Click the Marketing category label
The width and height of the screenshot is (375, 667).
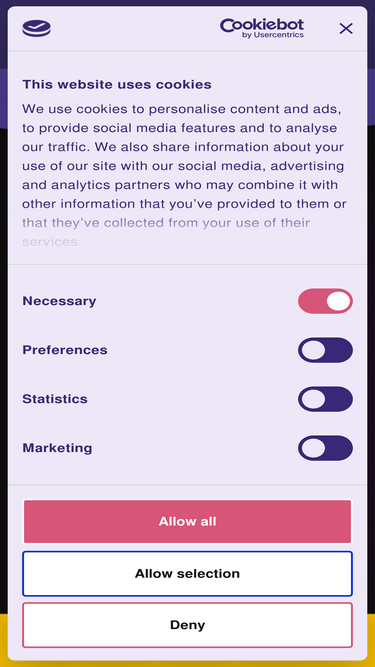(57, 448)
